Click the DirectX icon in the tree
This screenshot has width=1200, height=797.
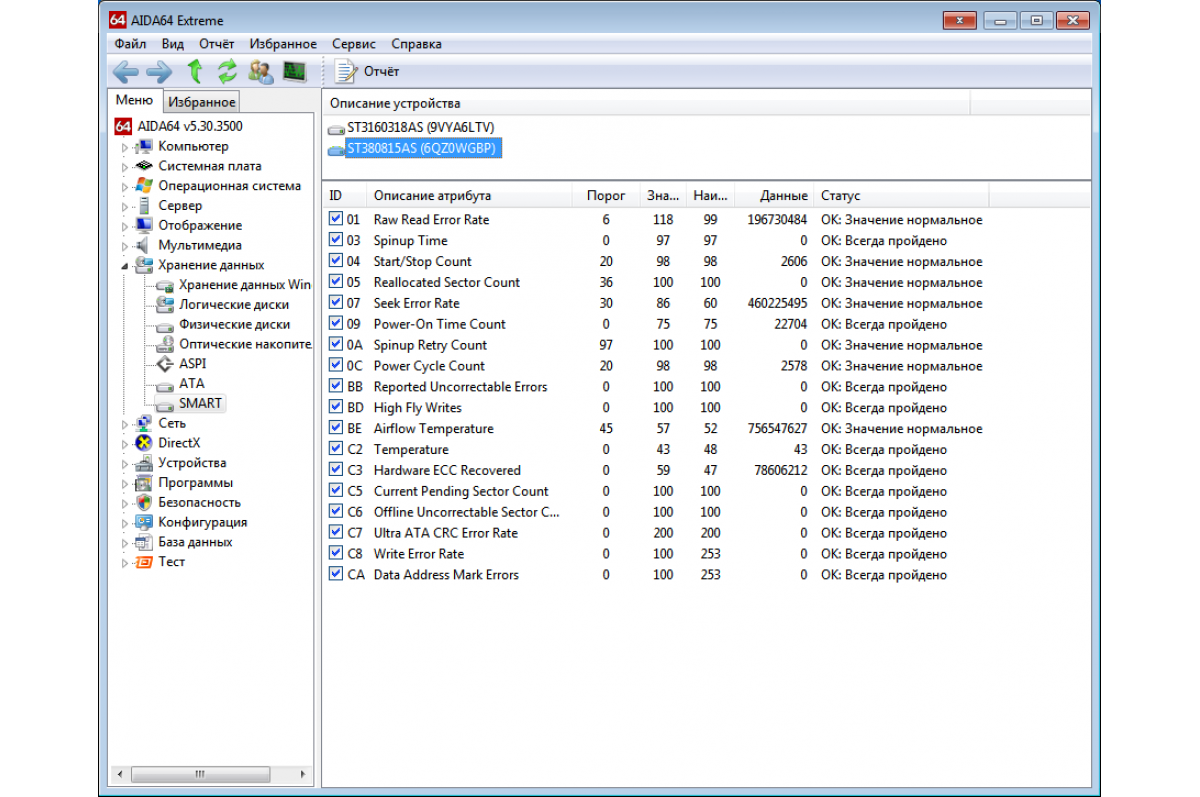(145, 443)
